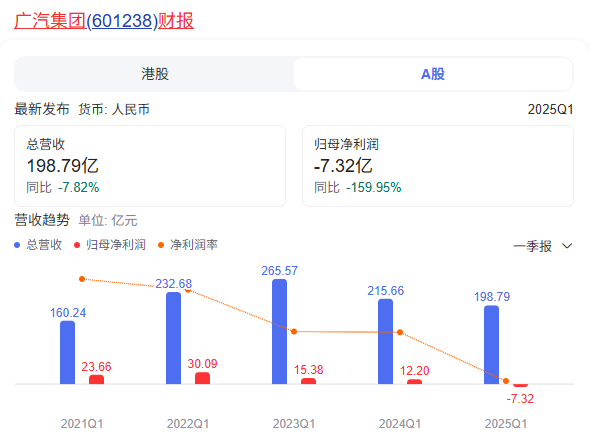Click the 23.66 profit label
590x437 pixels.
click(96, 367)
